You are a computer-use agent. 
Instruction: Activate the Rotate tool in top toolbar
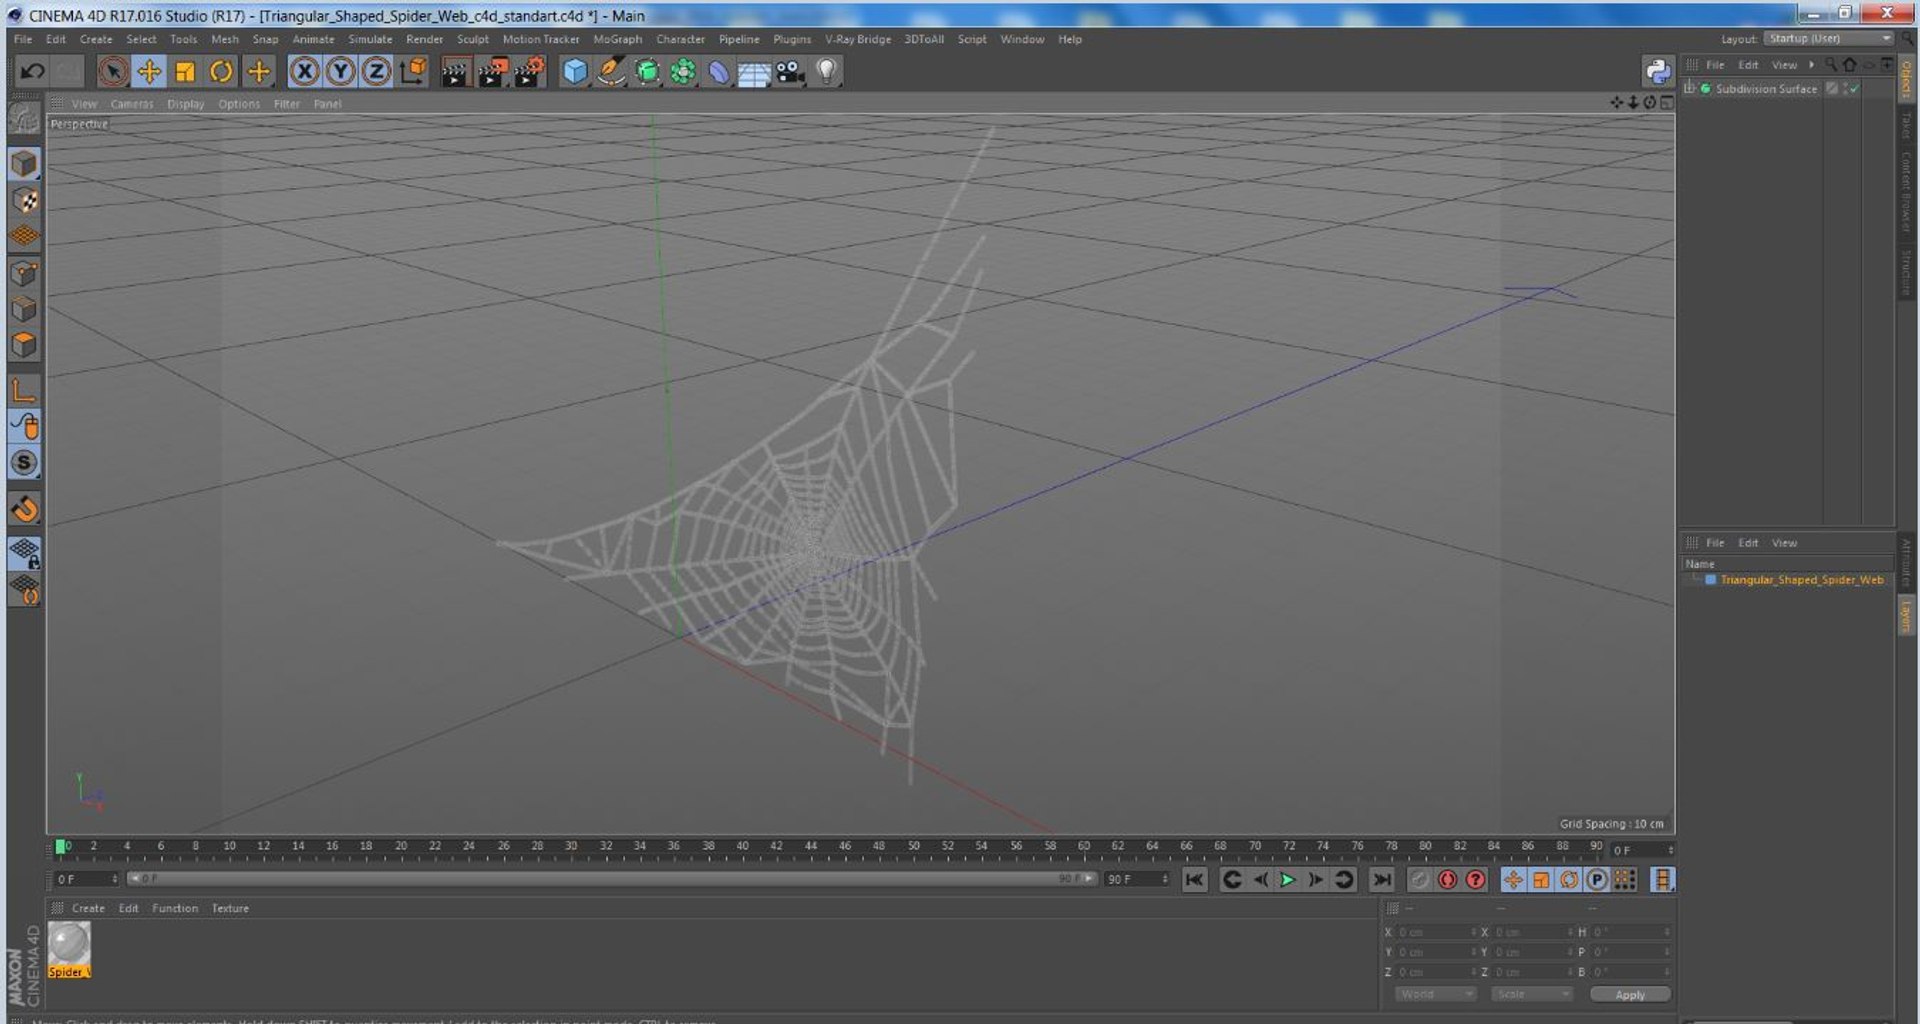point(221,71)
